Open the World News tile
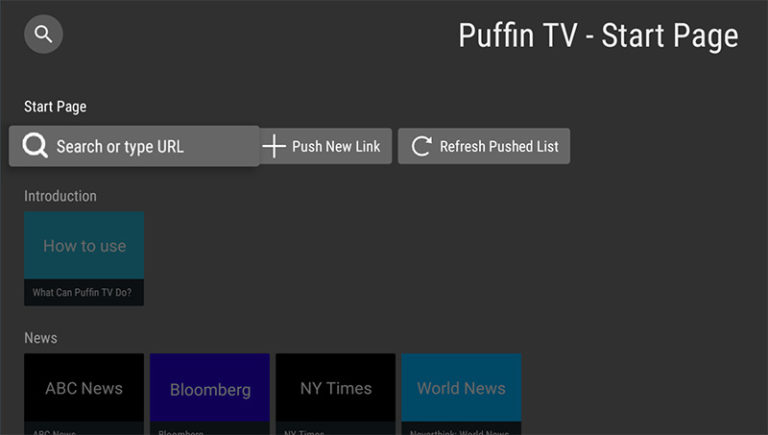This screenshot has width=768, height=435. pos(461,394)
